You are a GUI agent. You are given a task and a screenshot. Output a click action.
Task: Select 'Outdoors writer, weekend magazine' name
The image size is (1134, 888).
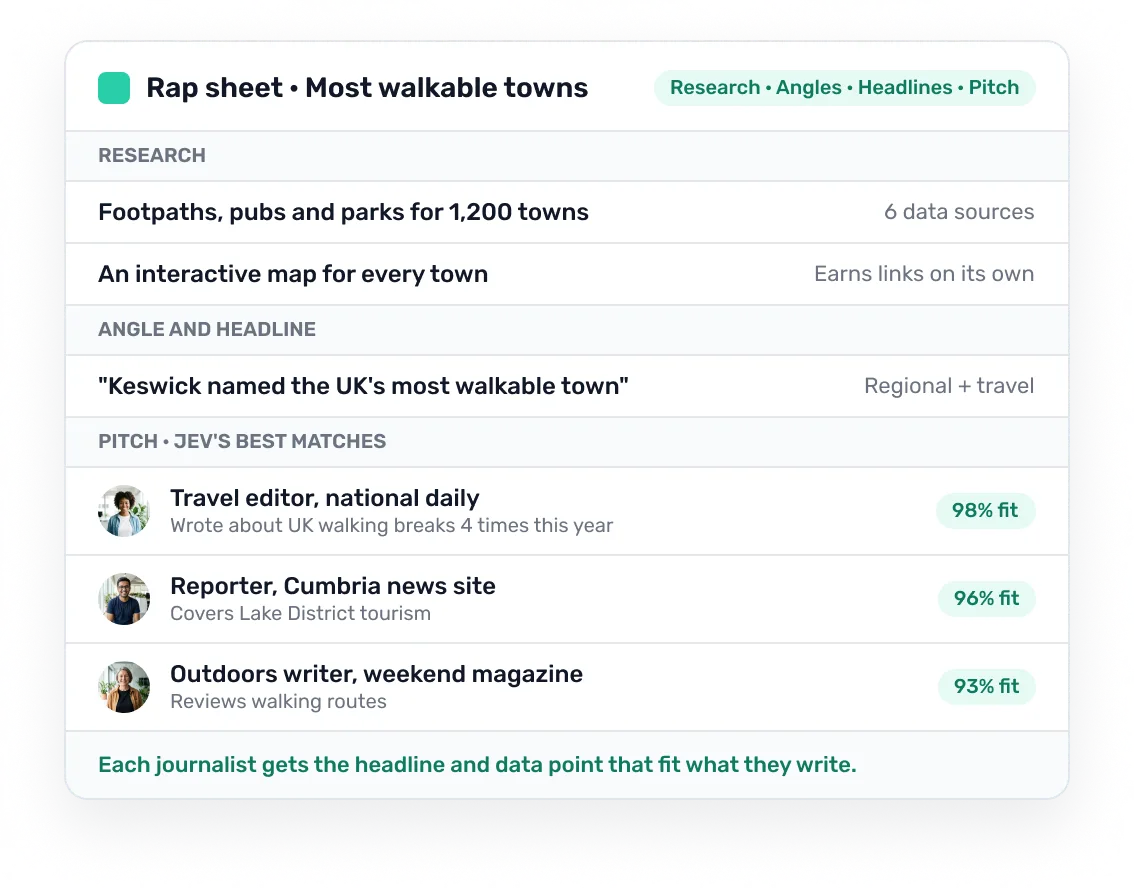click(376, 674)
